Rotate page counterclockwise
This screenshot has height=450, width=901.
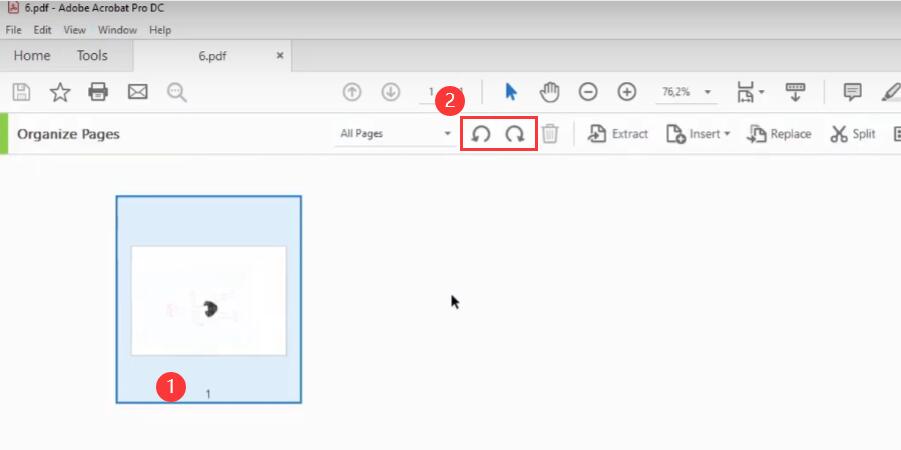pyautogui.click(x=481, y=134)
